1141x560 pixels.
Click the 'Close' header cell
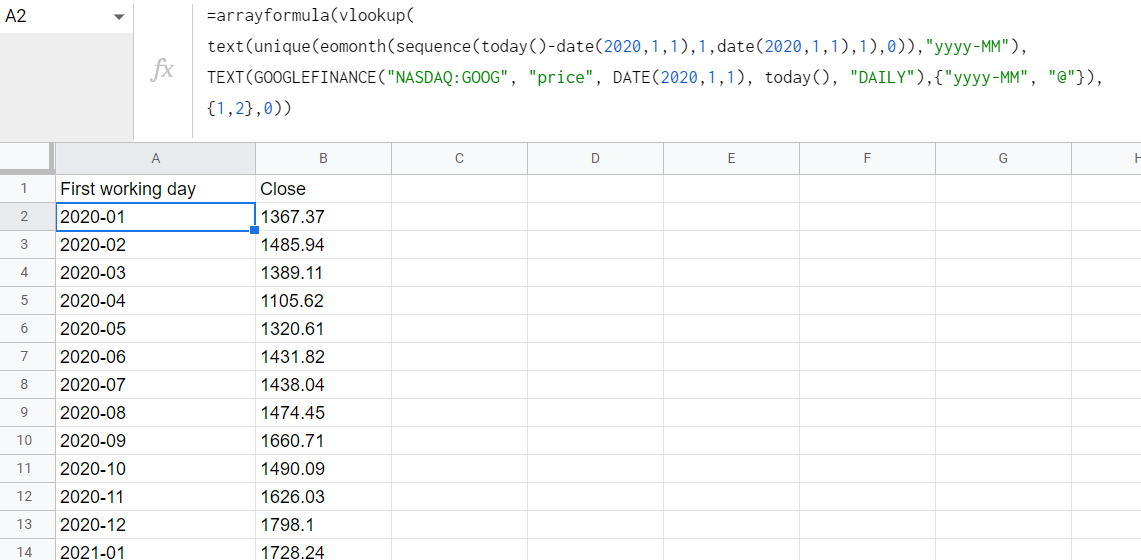coord(323,189)
